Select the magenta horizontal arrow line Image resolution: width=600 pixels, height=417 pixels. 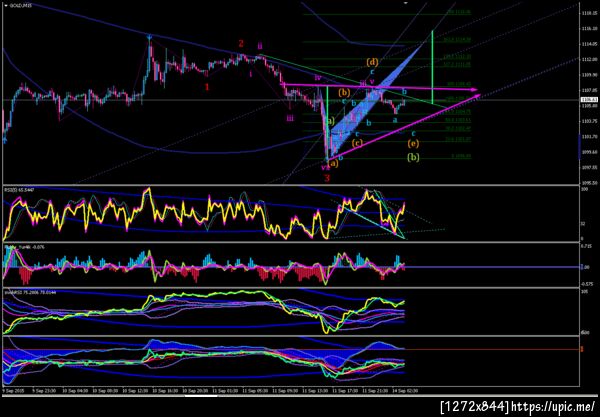(380, 88)
